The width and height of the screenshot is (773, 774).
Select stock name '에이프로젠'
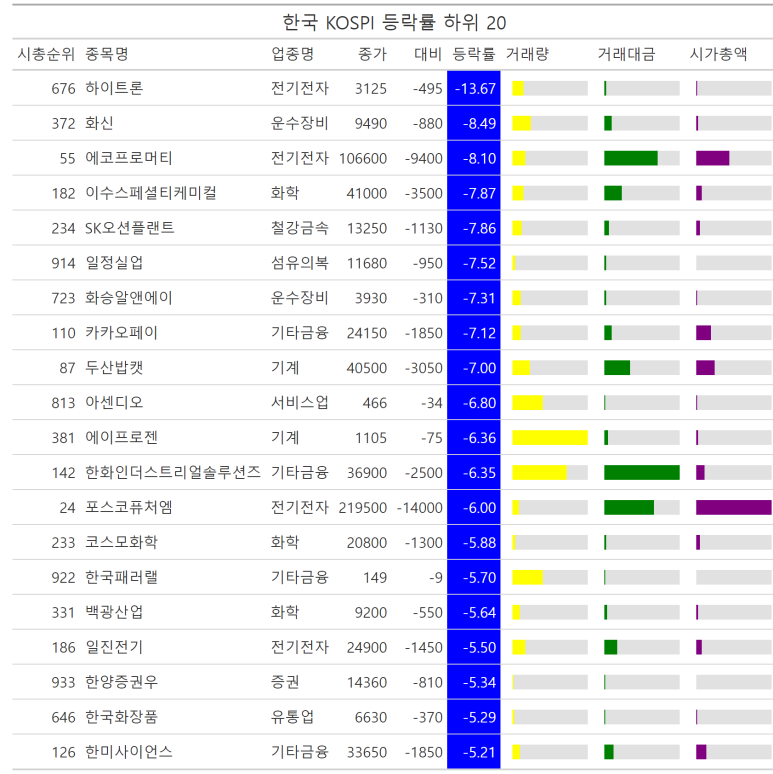(x=121, y=438)
